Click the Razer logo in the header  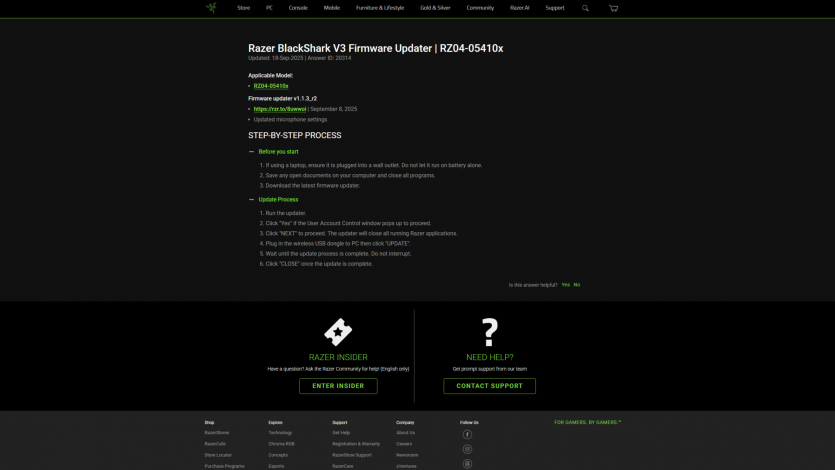coord(211,8)
